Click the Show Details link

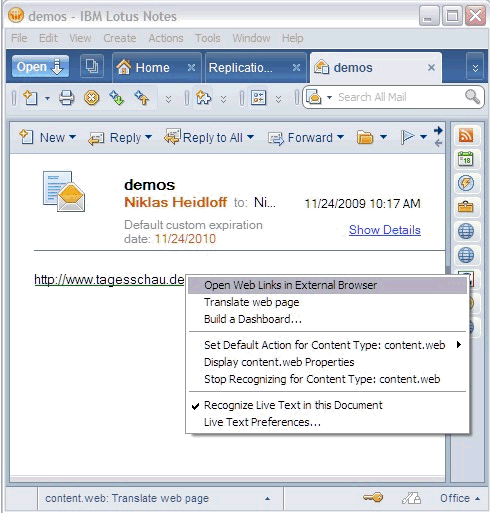385,230
